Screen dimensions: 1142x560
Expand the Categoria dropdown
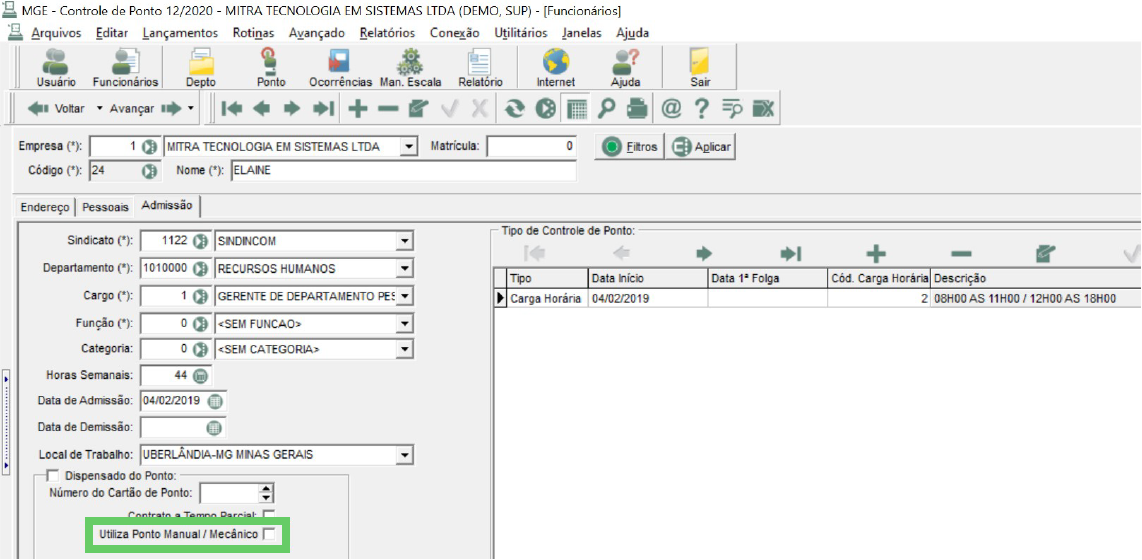click(x=406, y=350)
